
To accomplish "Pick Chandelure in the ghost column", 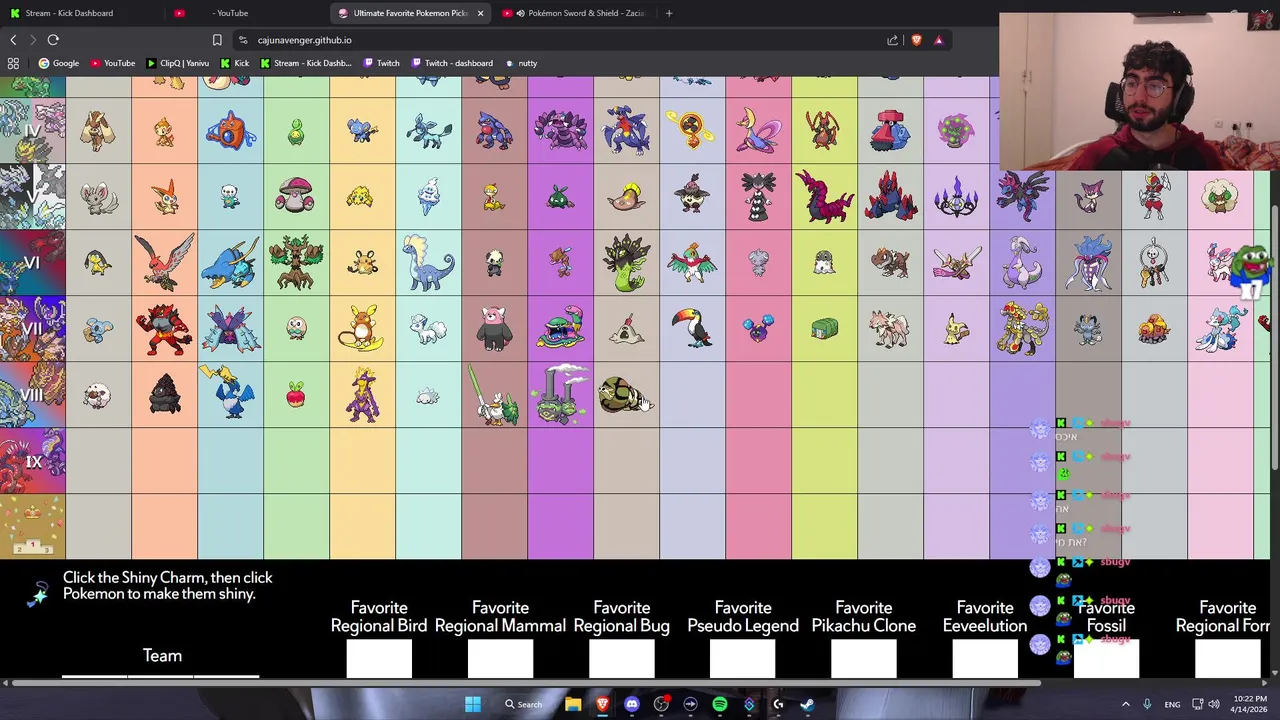I will [x=956, y=197].
